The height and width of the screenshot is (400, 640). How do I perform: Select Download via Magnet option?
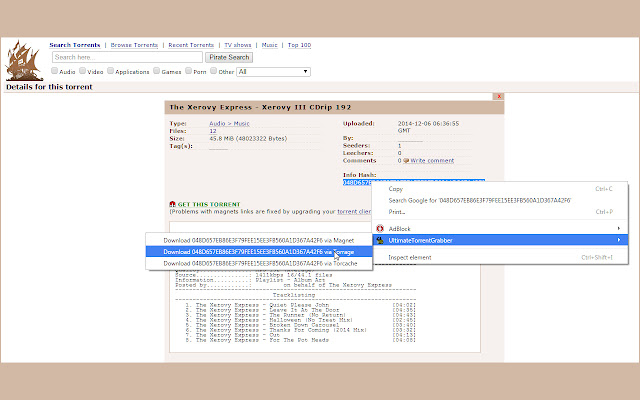click(259, 240)
